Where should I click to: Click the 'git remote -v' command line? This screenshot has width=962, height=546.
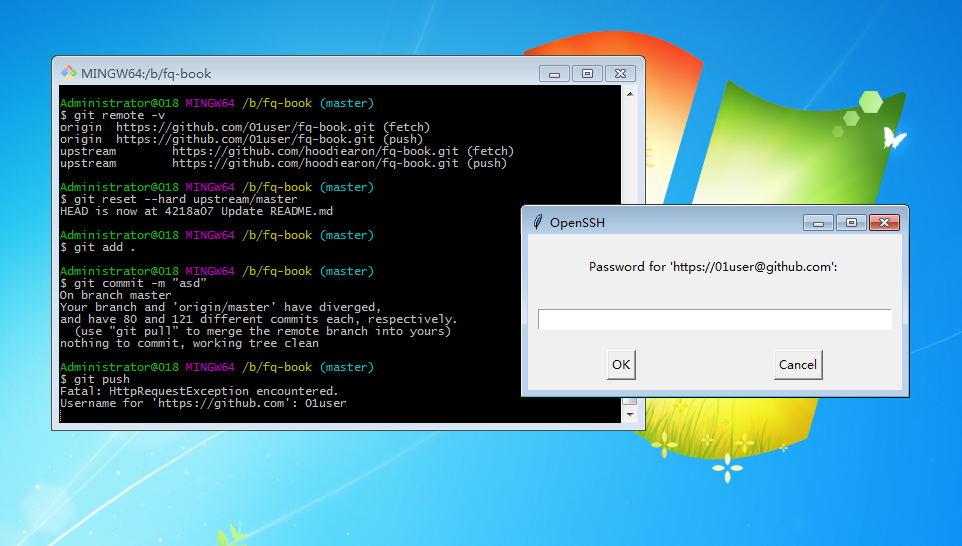[112, 115]
